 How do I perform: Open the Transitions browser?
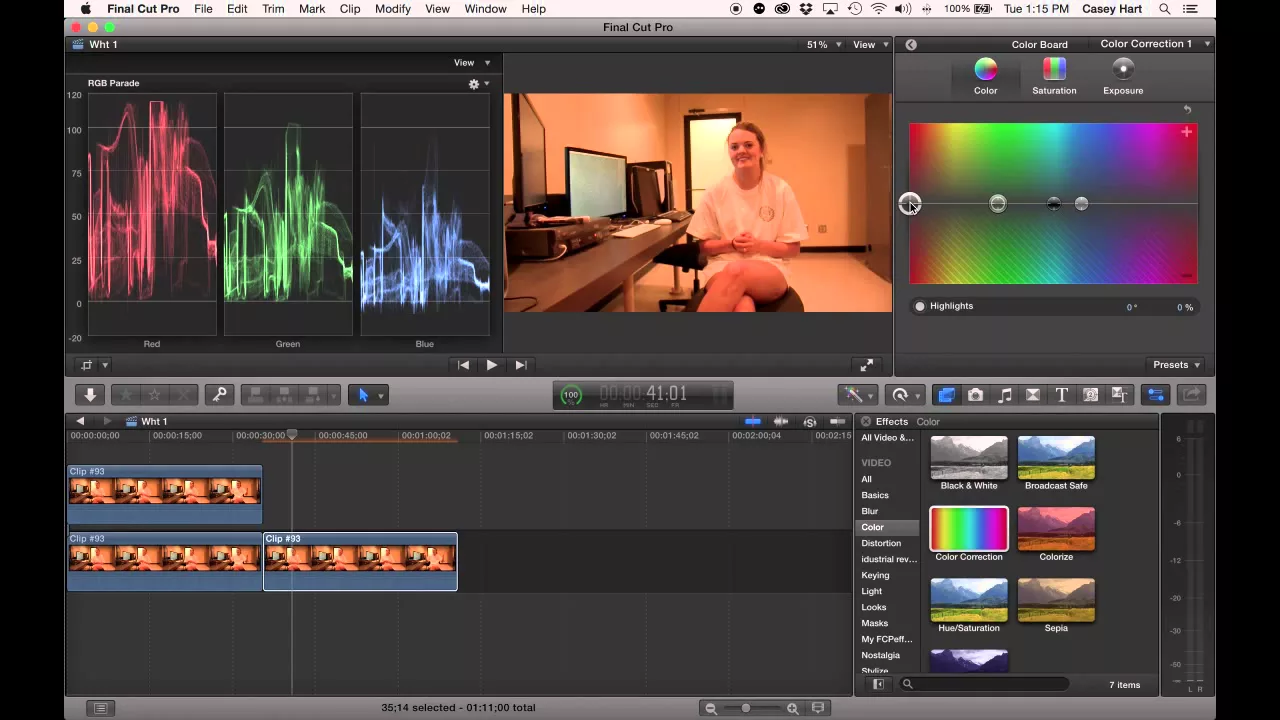(1033, 395)
